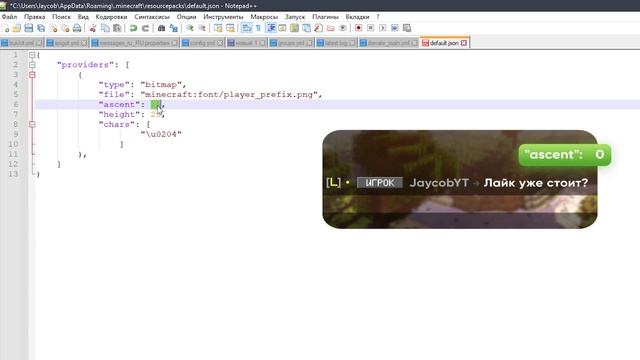
Task: Open a file with the folder toolbar icon
Action: click(x=17, y=28)
